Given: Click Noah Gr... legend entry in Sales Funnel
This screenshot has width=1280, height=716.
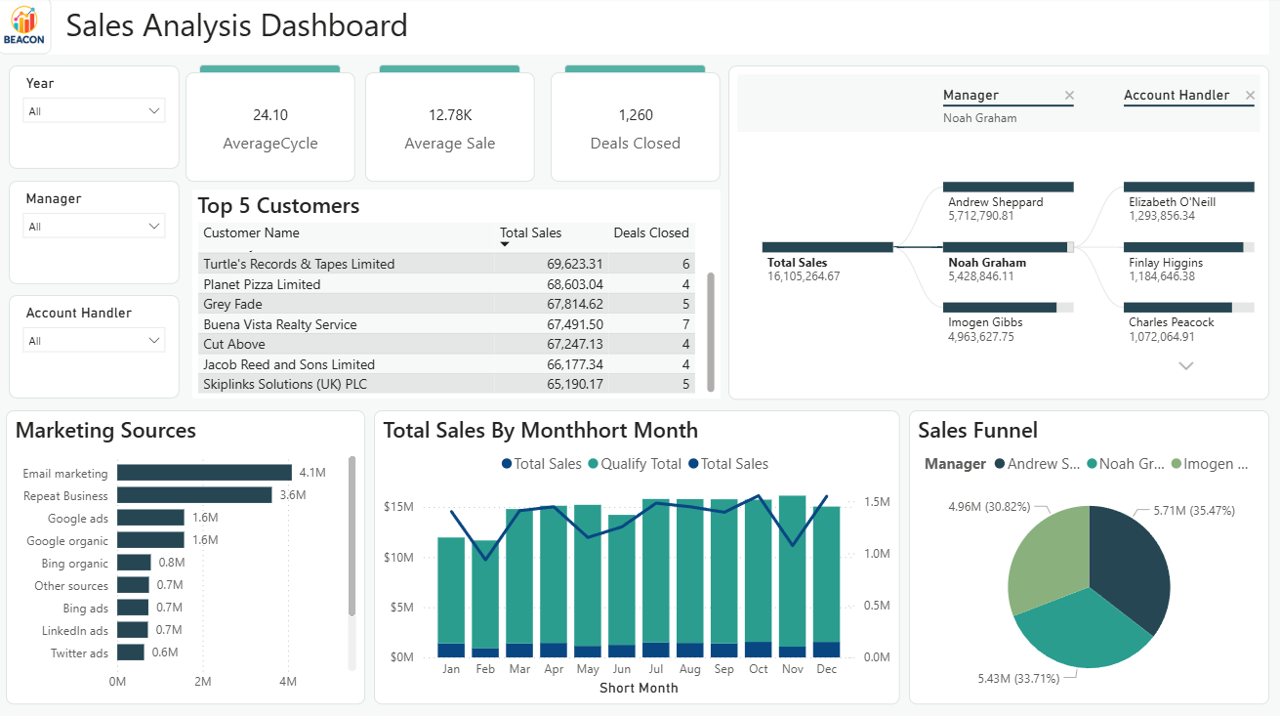Looking at the screenshot, I should click(x=1125, y=464).
